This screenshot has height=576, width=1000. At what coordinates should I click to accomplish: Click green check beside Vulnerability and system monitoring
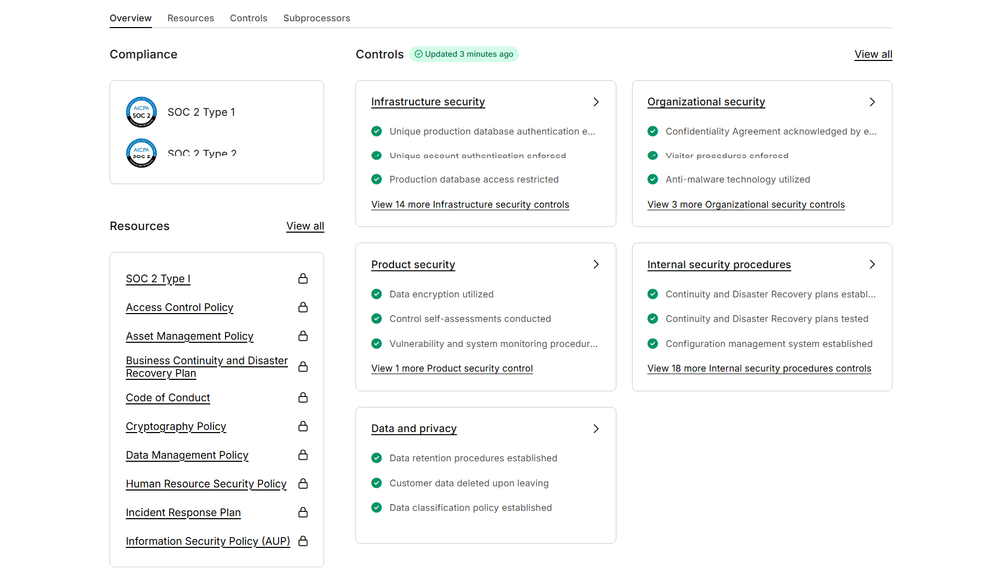point(376,343)
